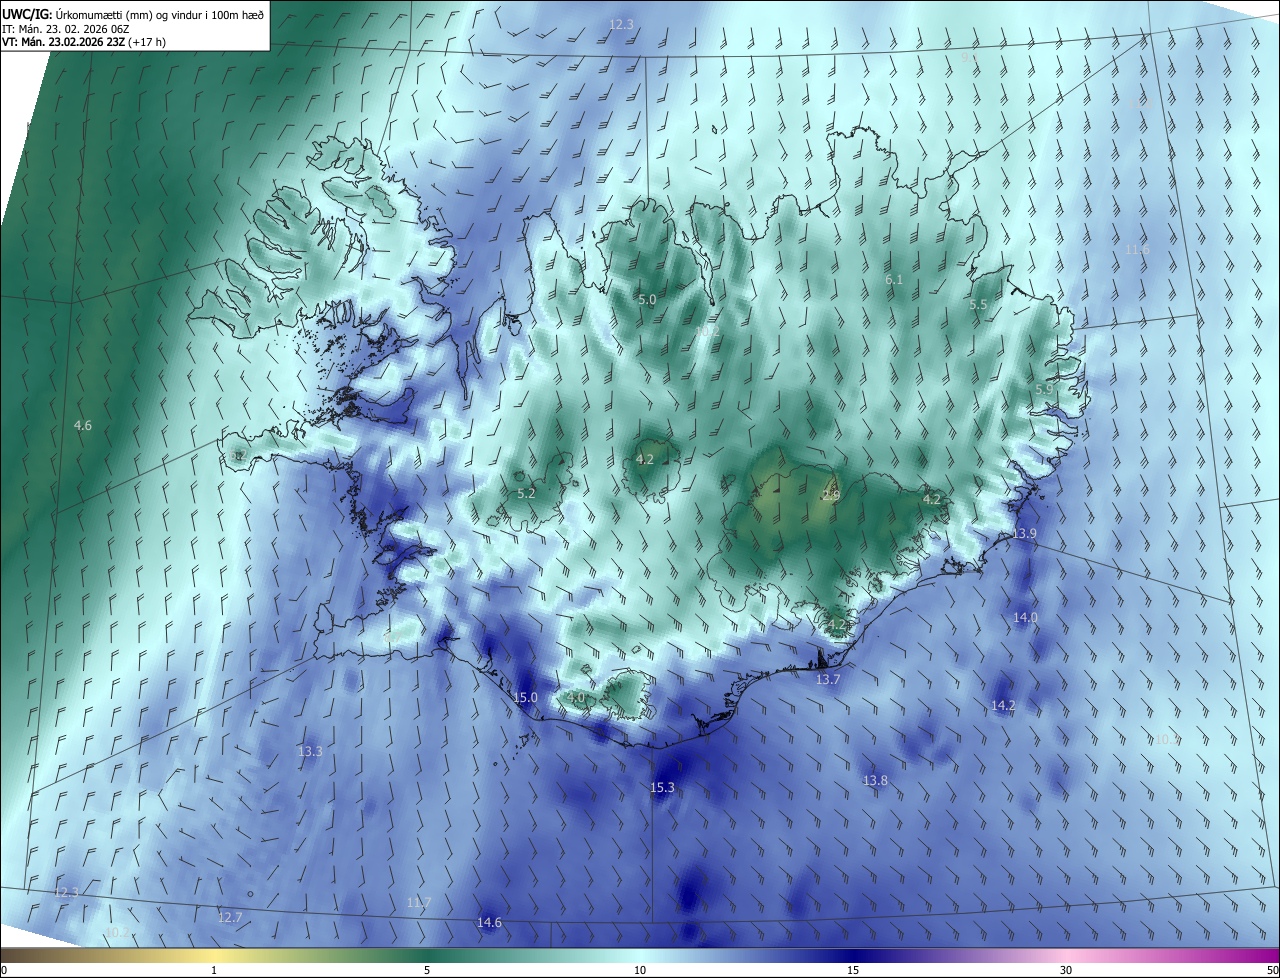Click the 13.9 value label
Viewport: 1280px width, 978px height.
[x=1024, y=535]
